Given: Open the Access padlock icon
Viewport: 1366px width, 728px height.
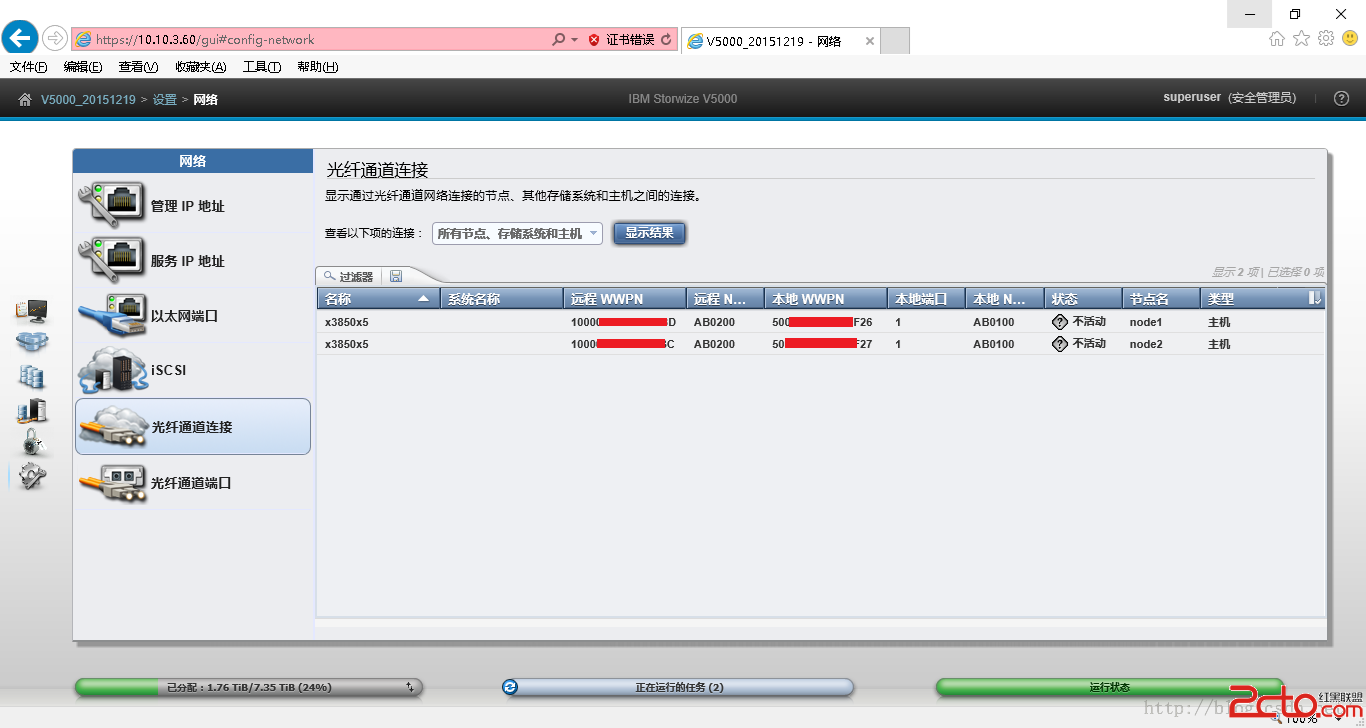Looking at the screenshot, I should point(33,442).
